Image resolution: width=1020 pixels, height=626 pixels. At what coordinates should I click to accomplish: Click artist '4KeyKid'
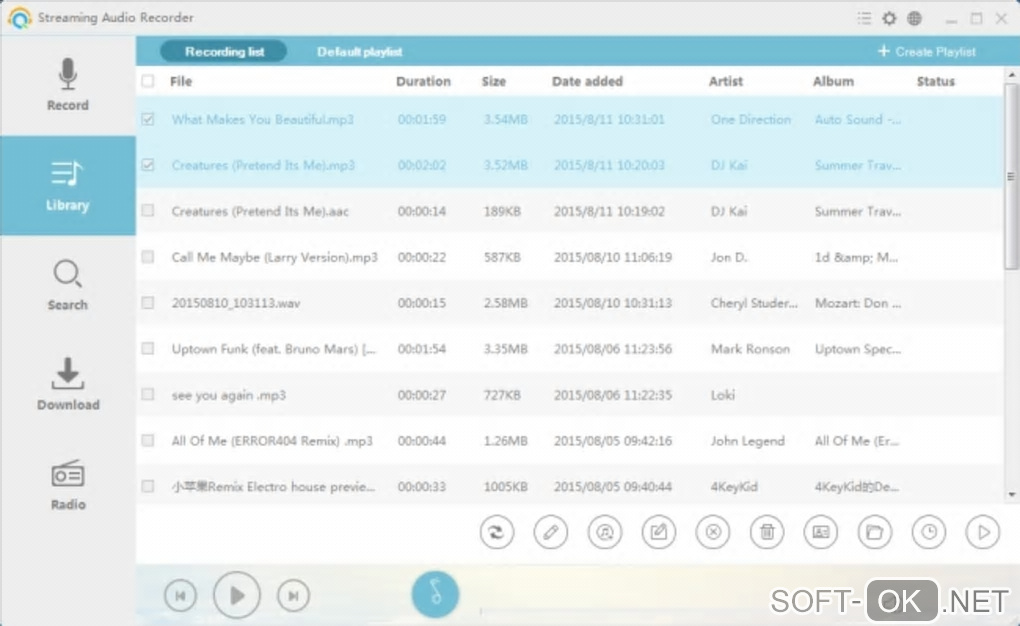734,487
